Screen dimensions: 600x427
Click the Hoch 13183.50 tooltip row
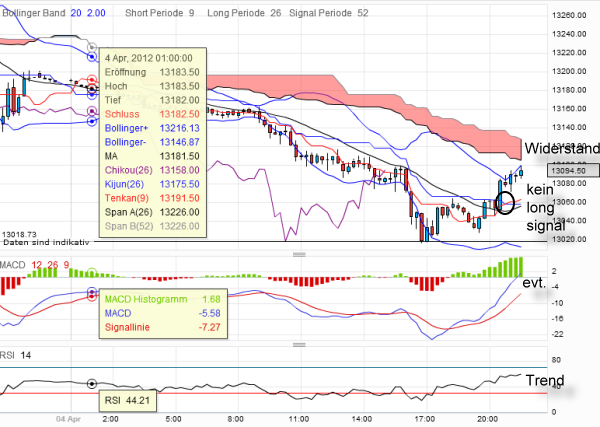[152, 86]
